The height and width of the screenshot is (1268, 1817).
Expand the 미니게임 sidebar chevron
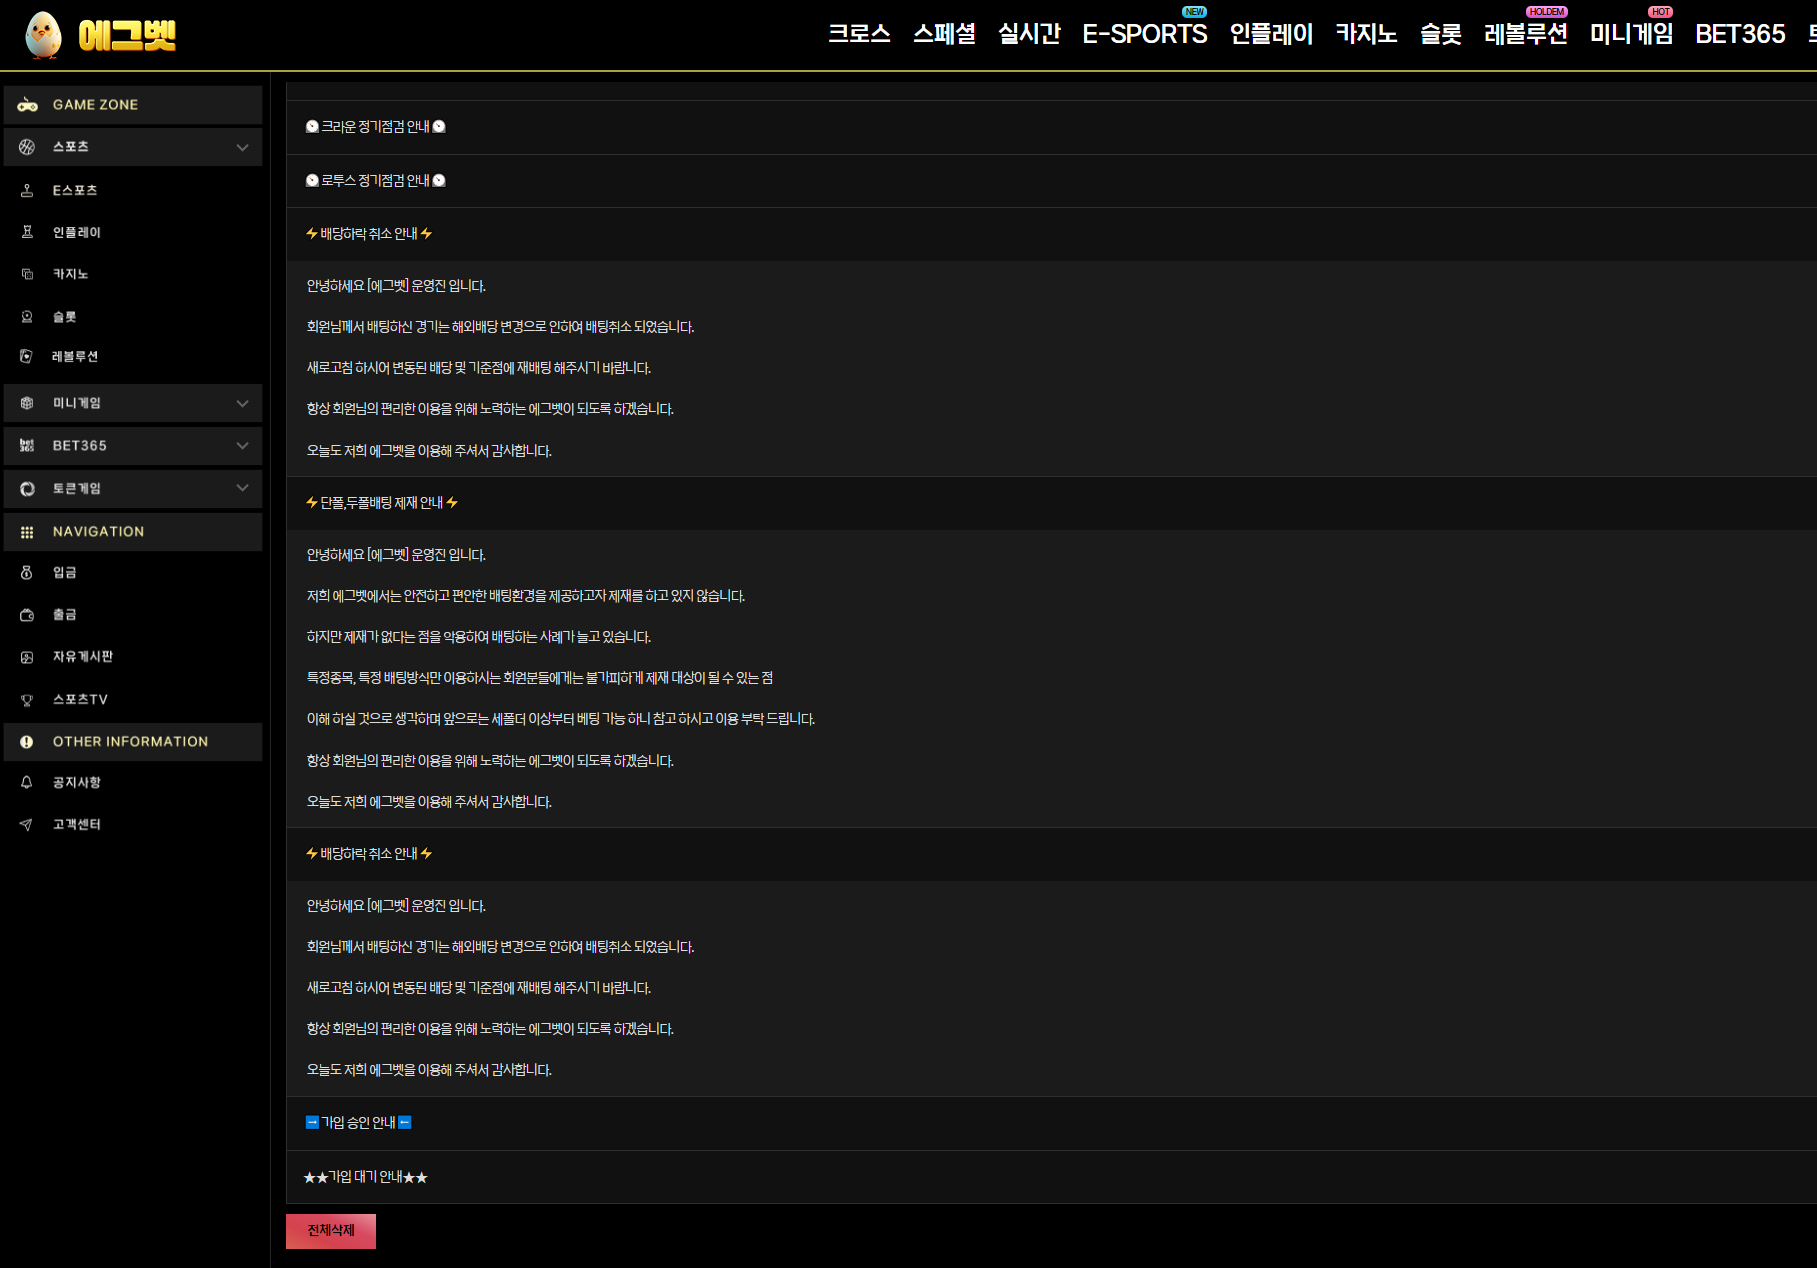point(242,403)
